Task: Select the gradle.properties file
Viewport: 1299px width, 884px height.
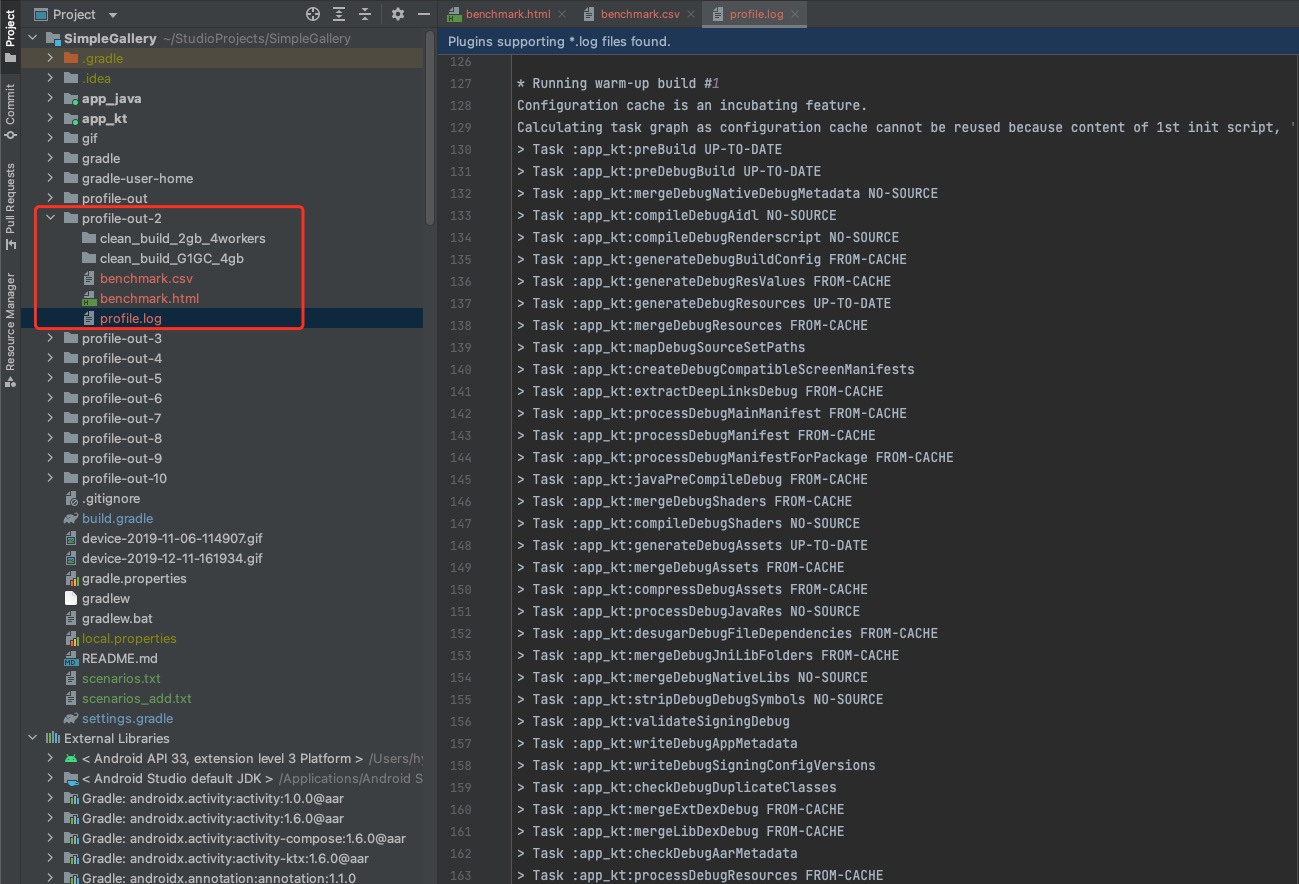Action: click(x=134, y=578)
